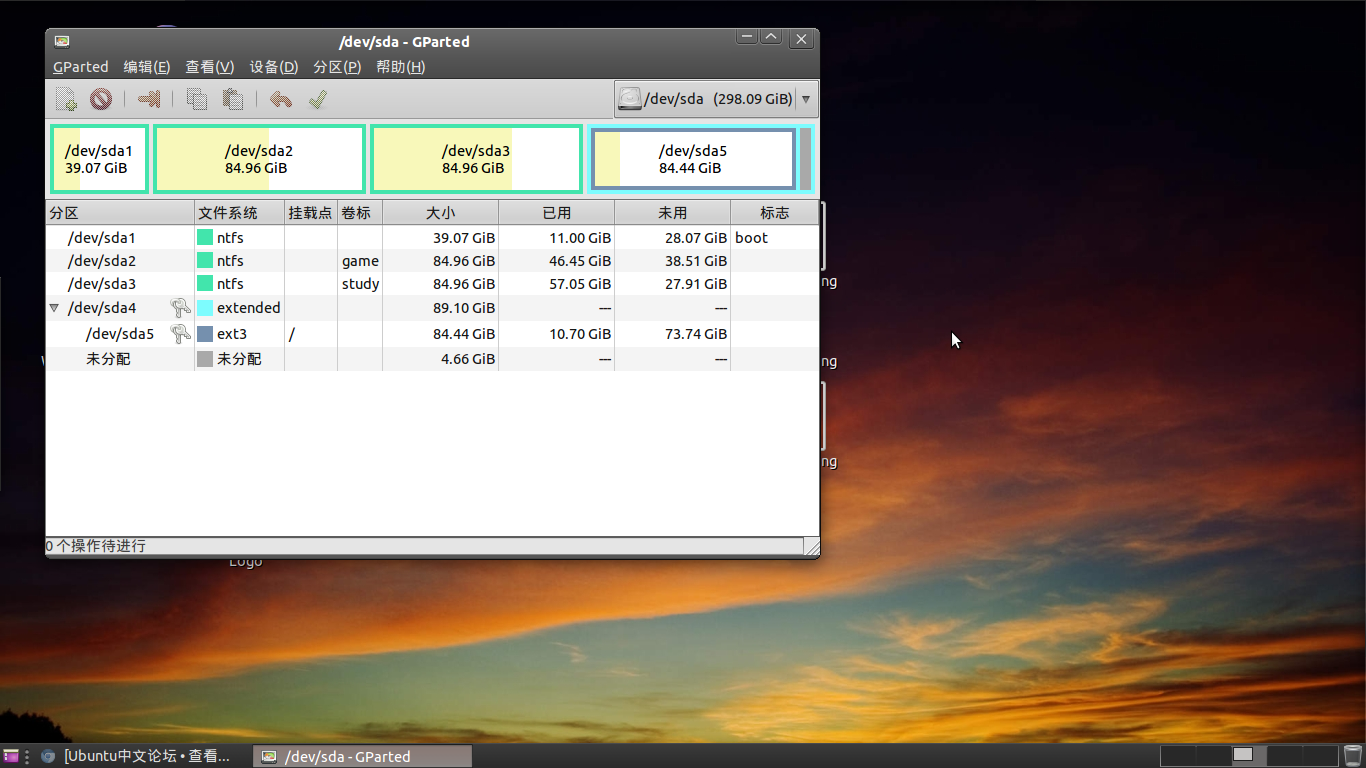Click the 57.05 GiB used cell
This screenshot has width=1366, height=768.
tap(556, 284)
